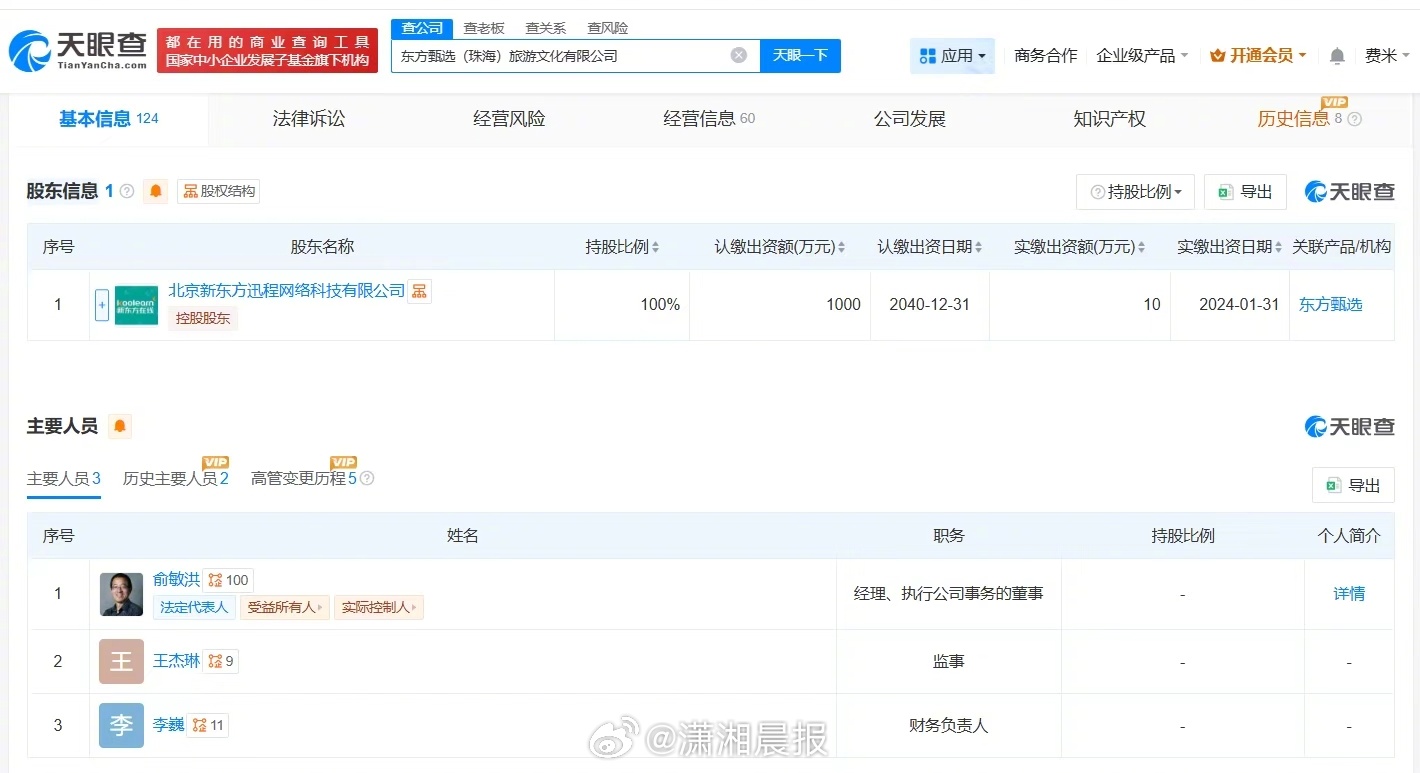Viewport: 1420px width, 773px height.
Task: Select the 高管变更历程 sub-tab
Action: (x=304, y=479)
